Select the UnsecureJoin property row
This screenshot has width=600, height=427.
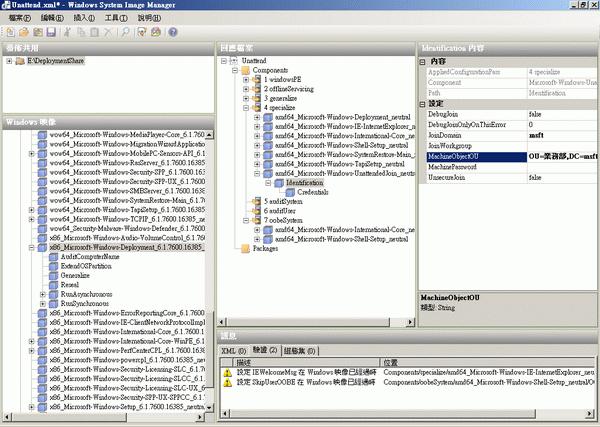(x=511, y=178)
